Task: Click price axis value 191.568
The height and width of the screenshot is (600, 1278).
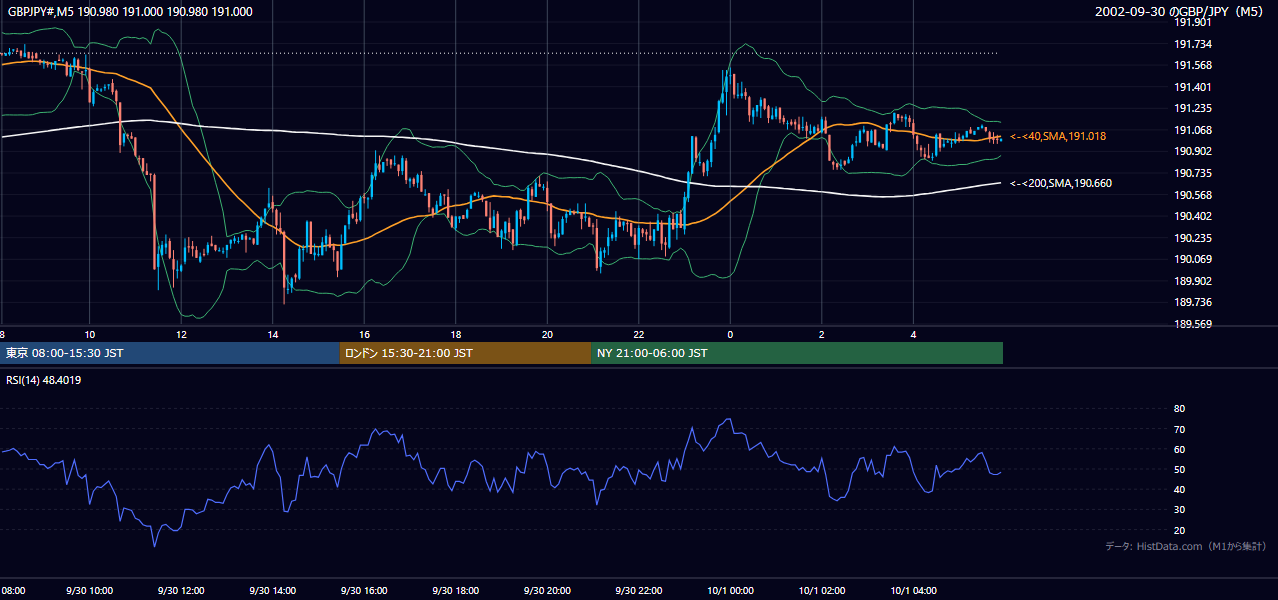Action: [1192, 66]
